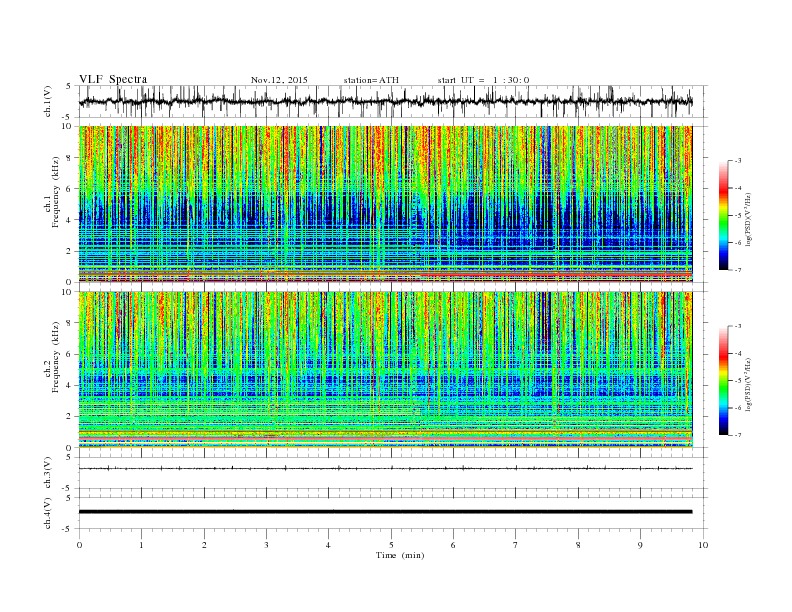
Task: Click time axis tick label "7"
Action: tap(516, 545)
